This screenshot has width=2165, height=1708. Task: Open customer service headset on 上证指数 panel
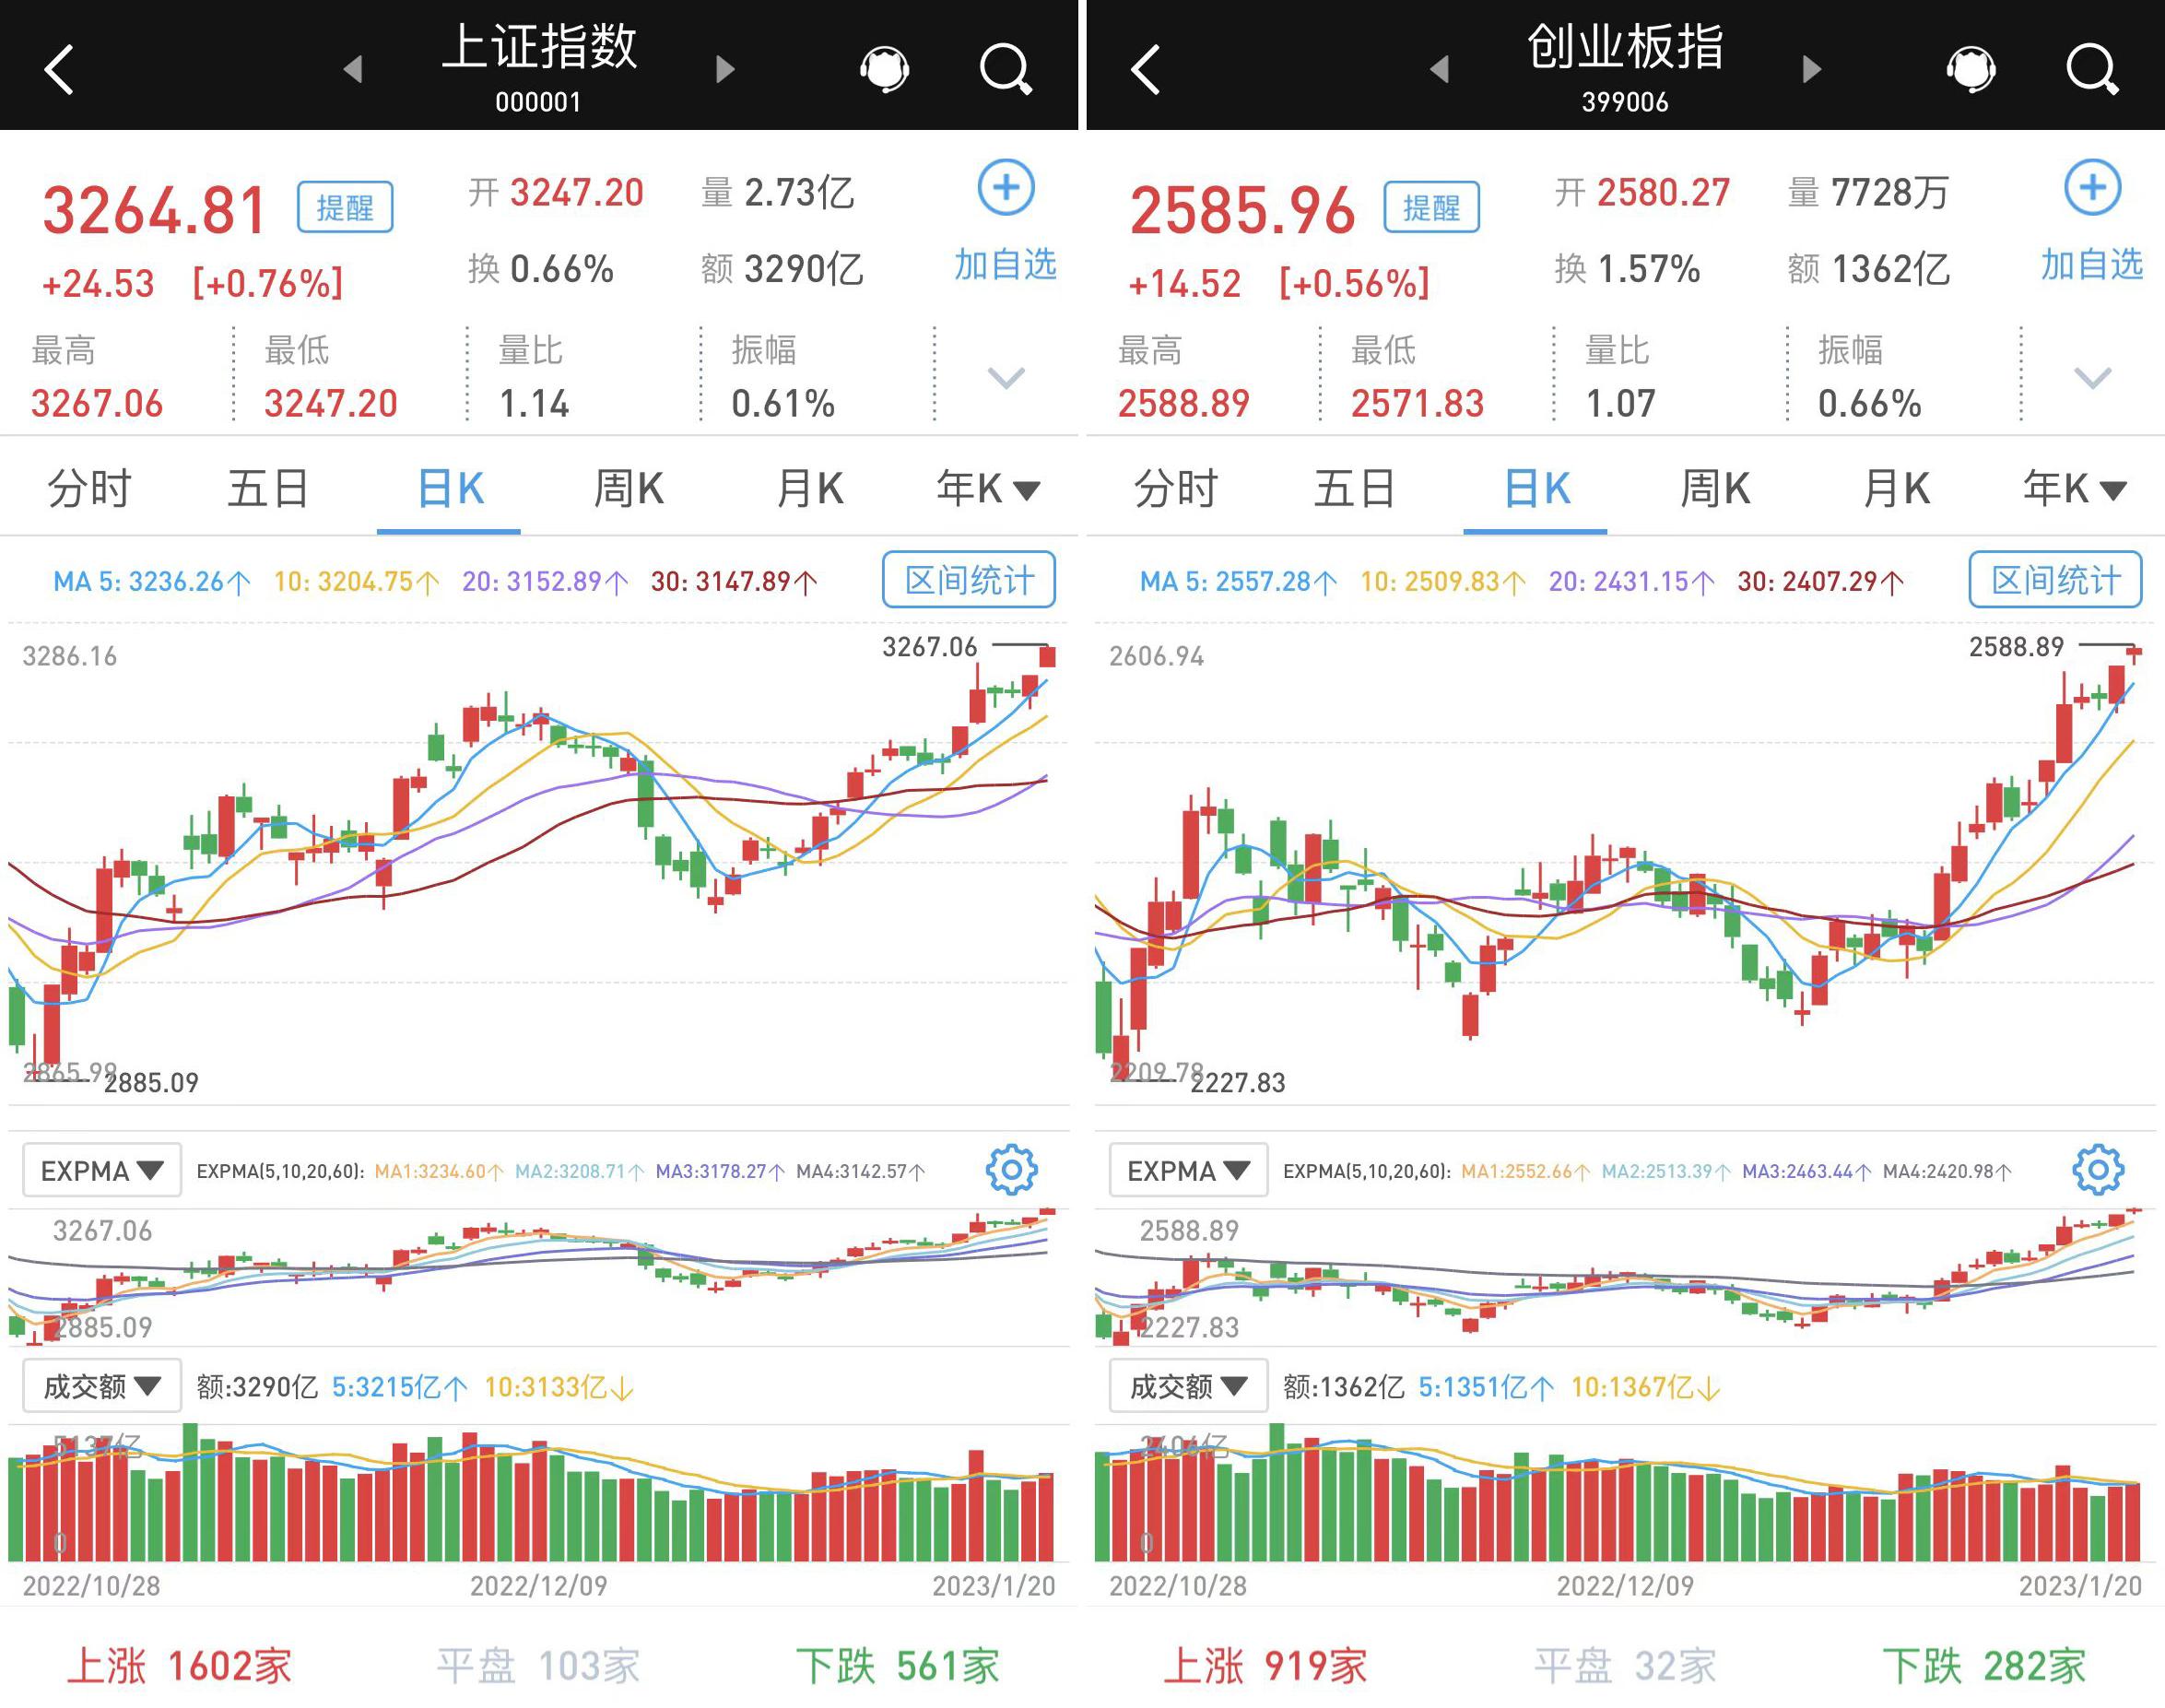pos(884,69)
